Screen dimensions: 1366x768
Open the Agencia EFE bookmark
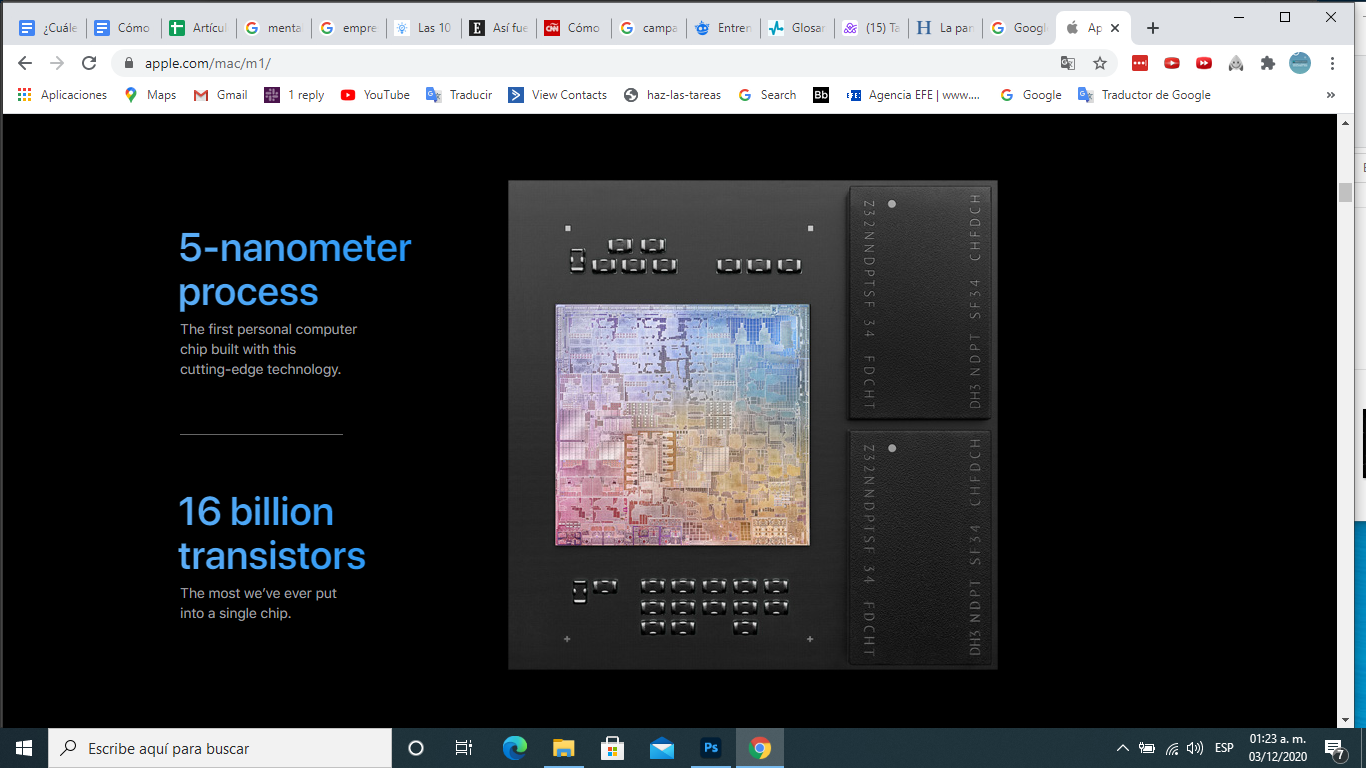[x=913, y=95]
